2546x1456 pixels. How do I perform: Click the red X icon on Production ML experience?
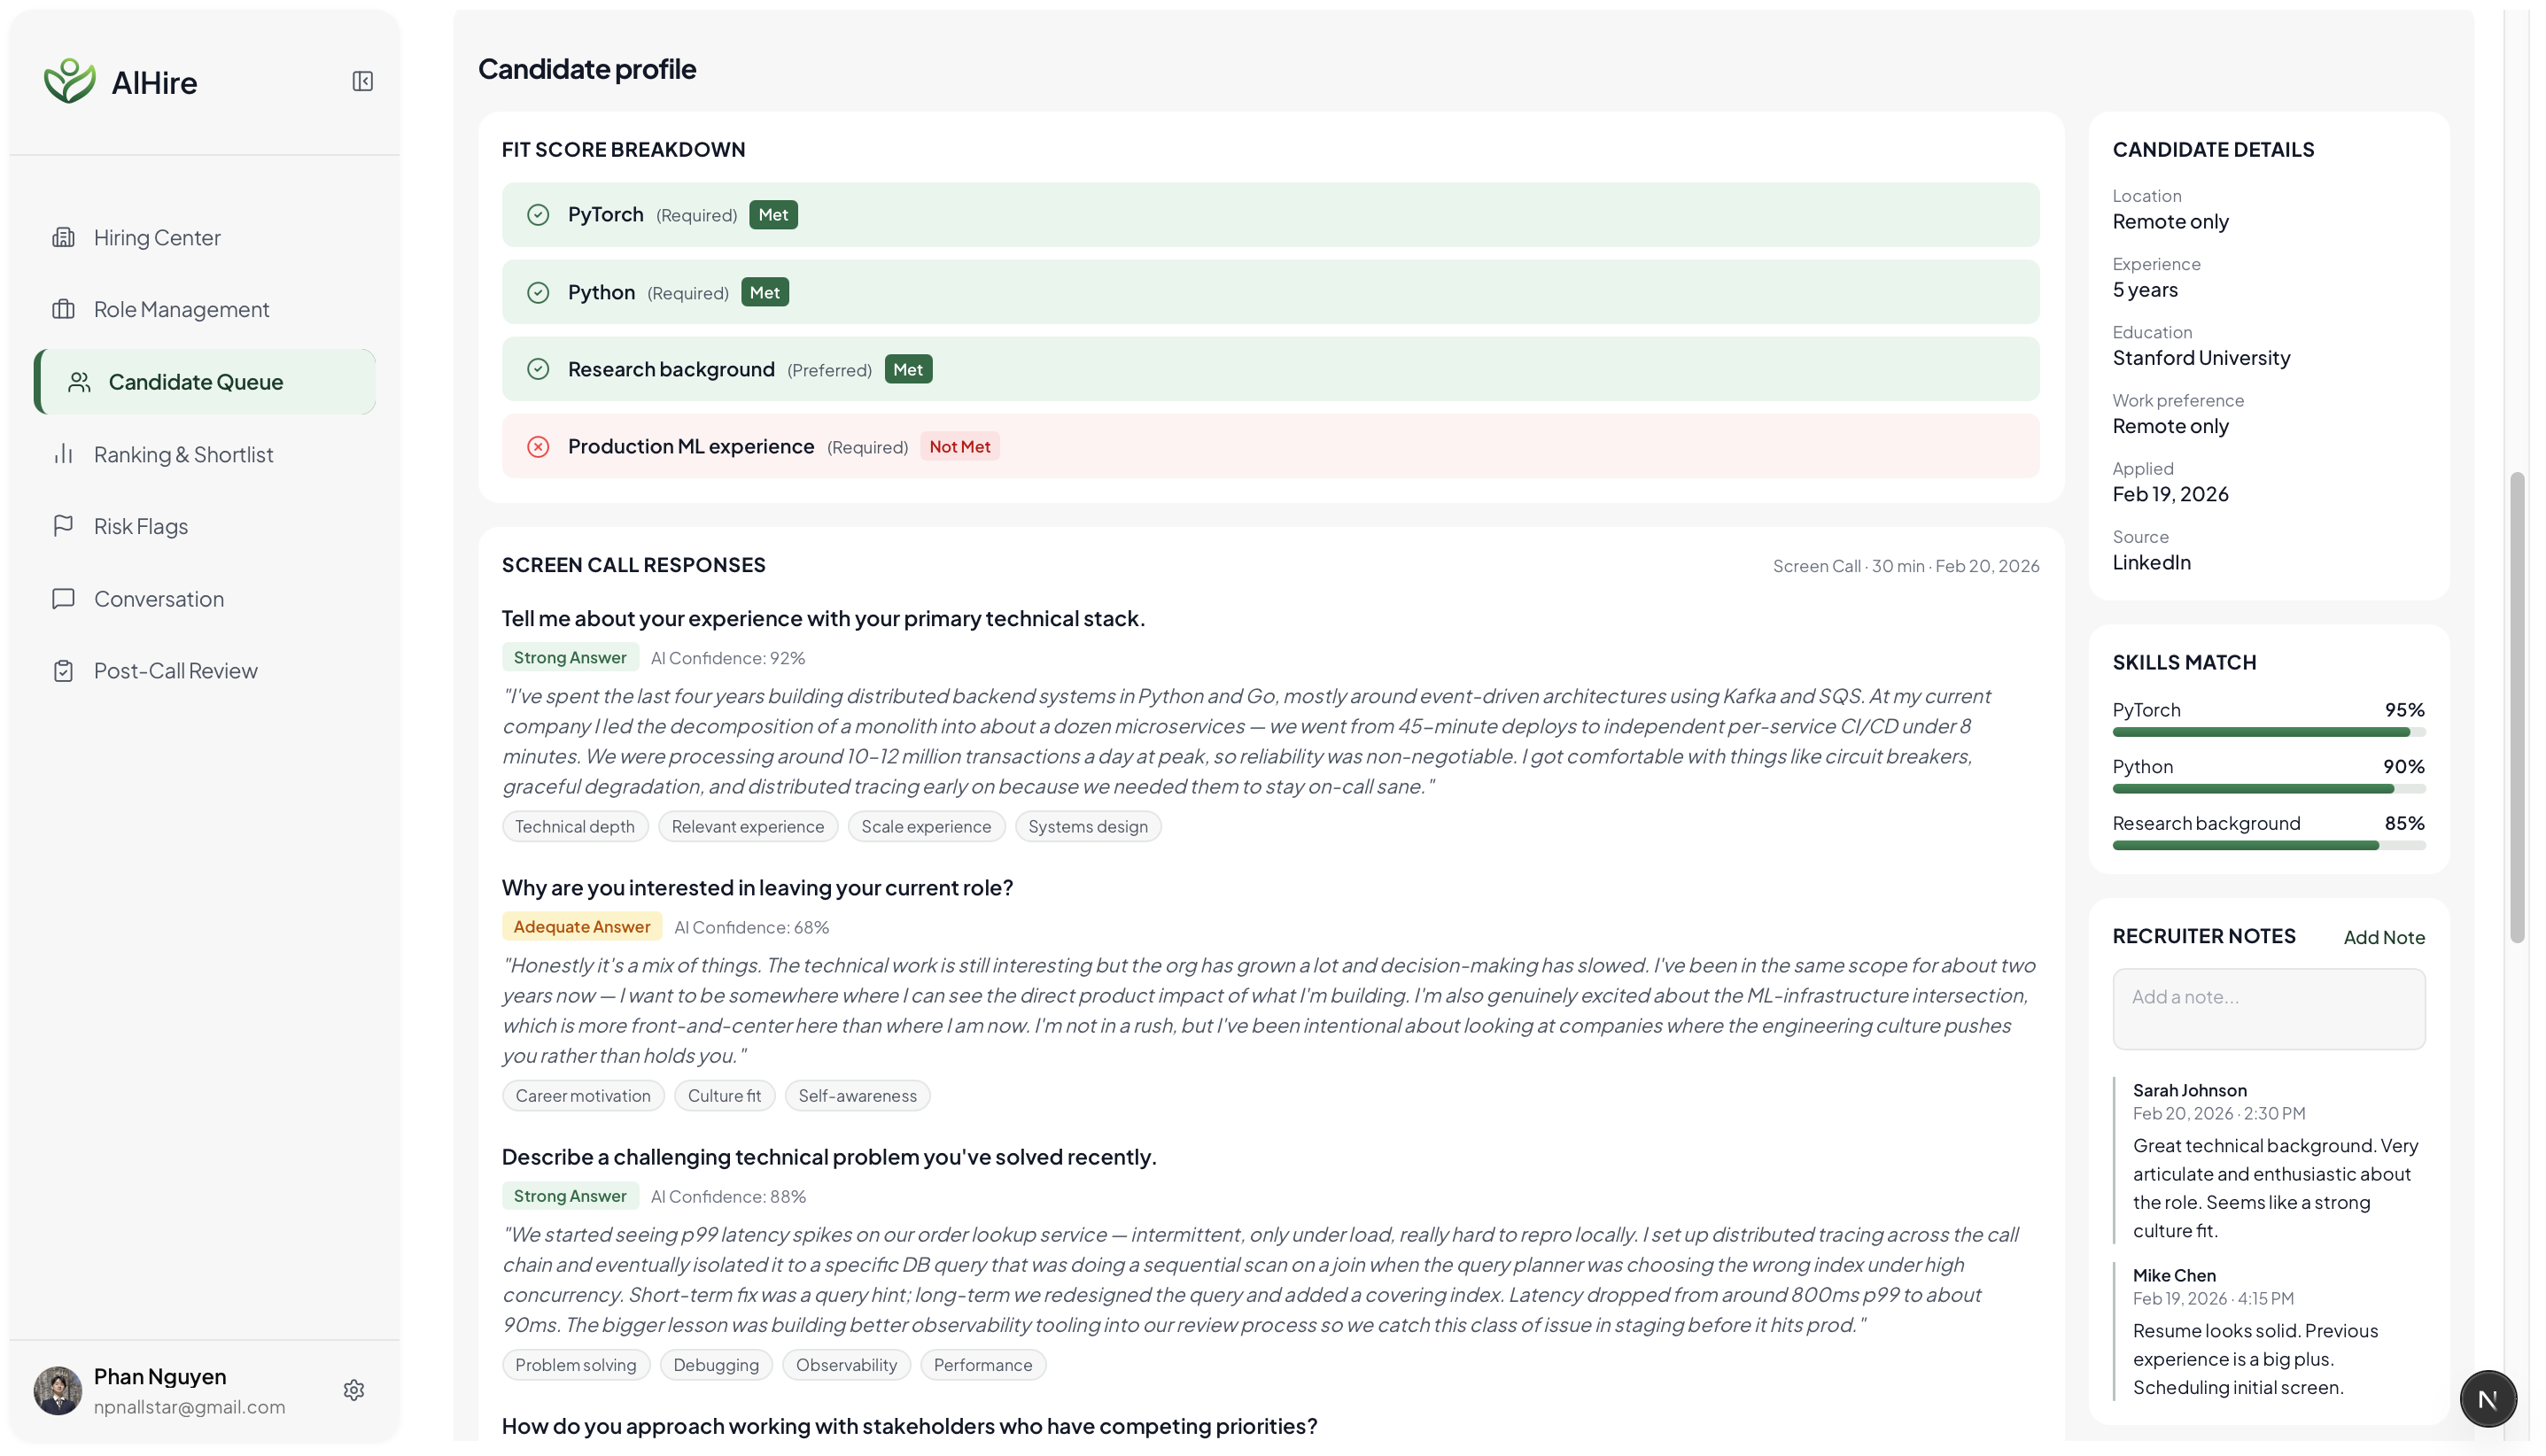click(x=538, y=446)
